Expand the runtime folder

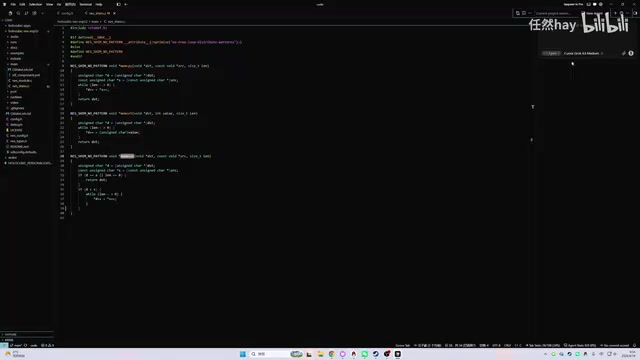coord(16,97)
